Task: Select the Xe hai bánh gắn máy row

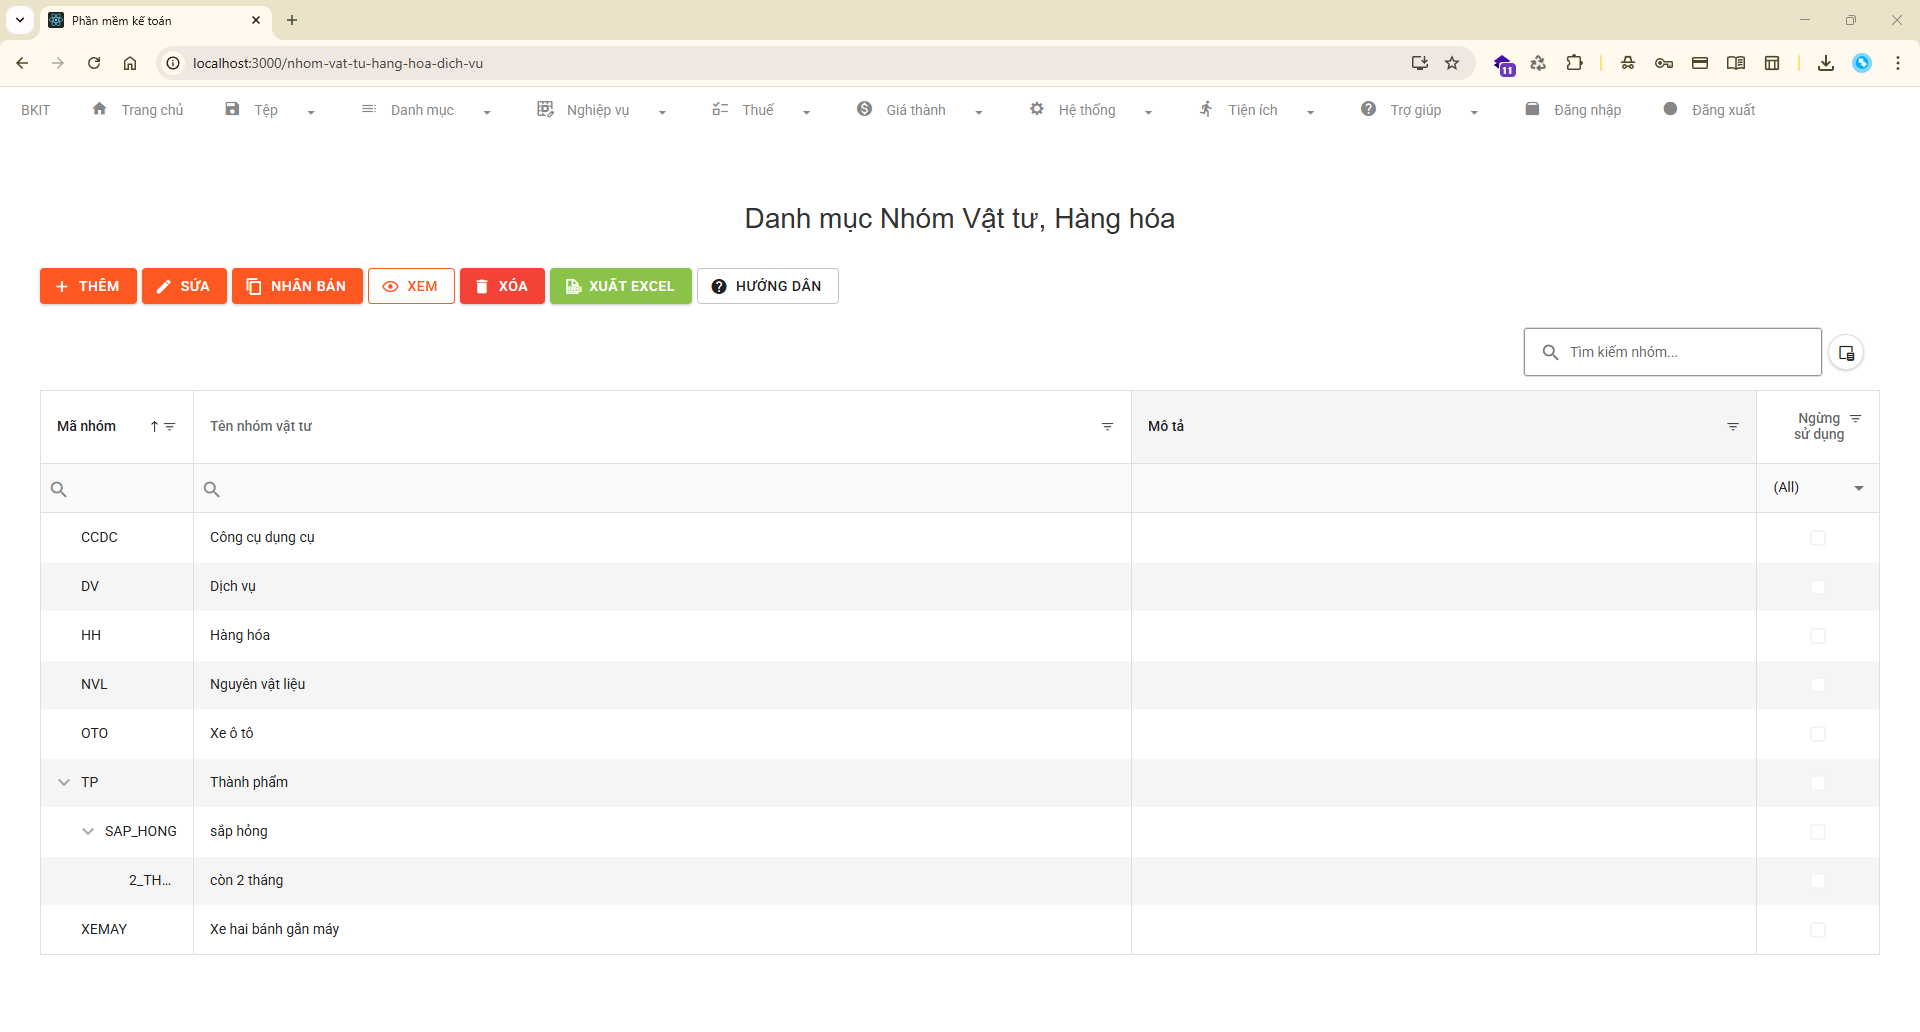Action: coord(960,930)
